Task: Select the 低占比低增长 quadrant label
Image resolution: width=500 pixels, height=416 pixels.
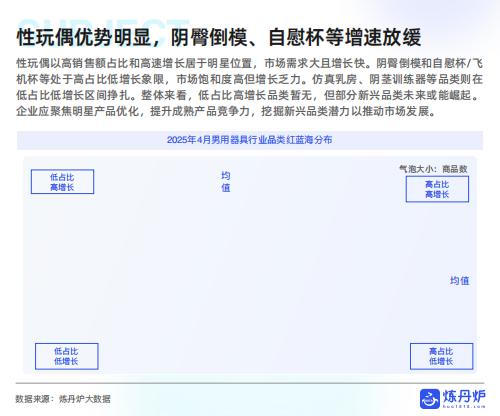Action: click(x=67, y=356)
